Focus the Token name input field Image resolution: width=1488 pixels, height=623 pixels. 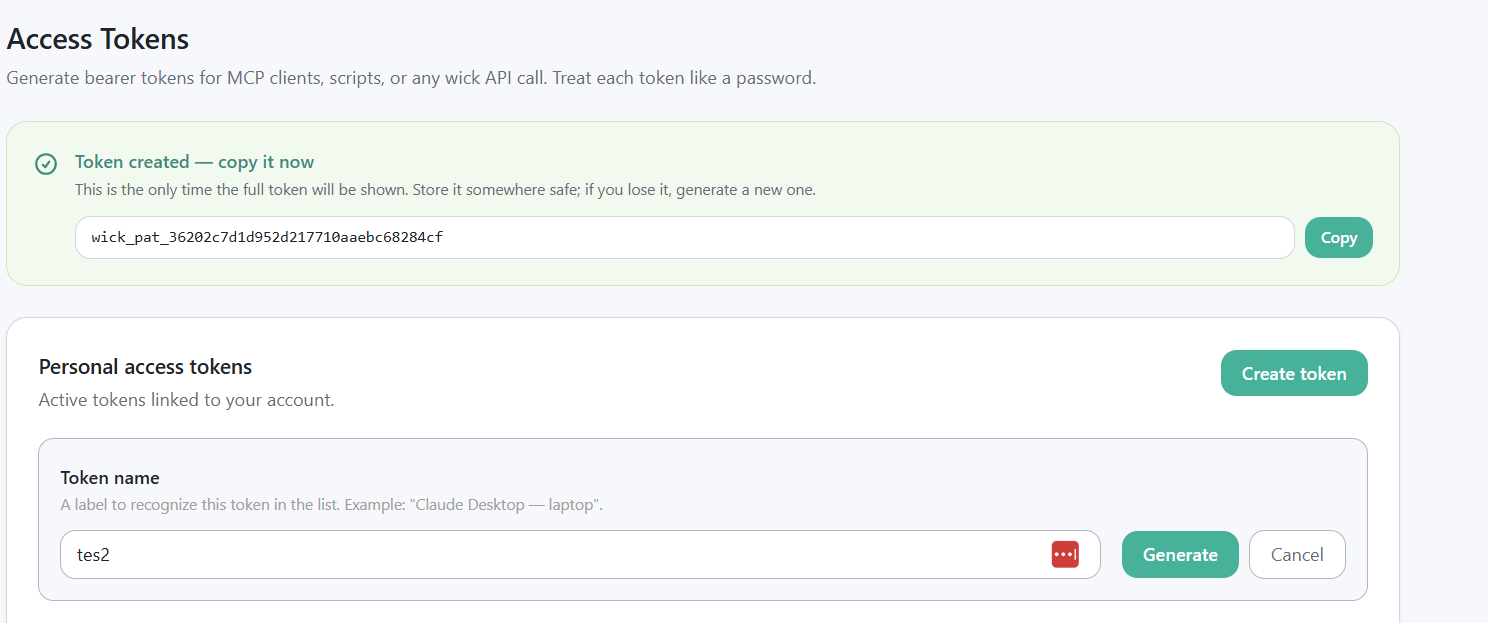pyautogui.click(x=580, y=554)
